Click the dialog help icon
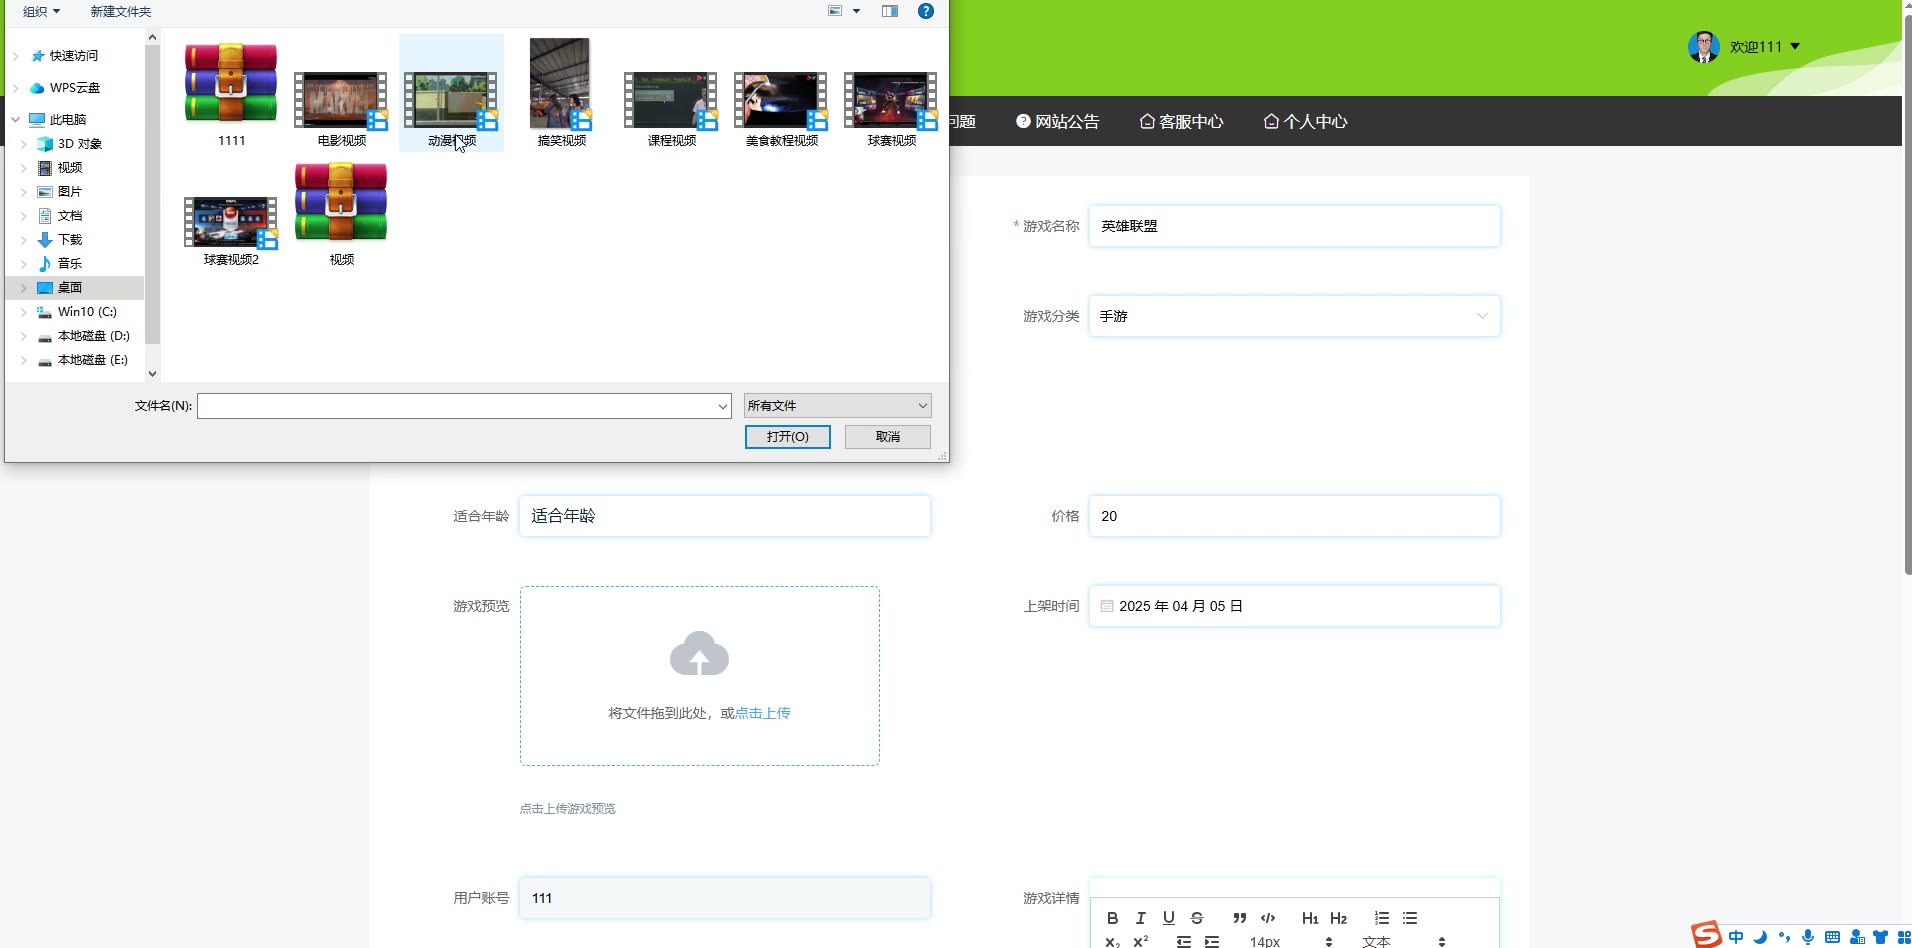The width and height of the screenshot is (1912, 948). [x=926, y=11]
